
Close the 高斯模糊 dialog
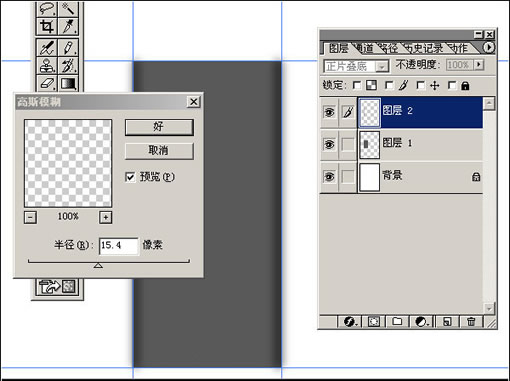194,102
